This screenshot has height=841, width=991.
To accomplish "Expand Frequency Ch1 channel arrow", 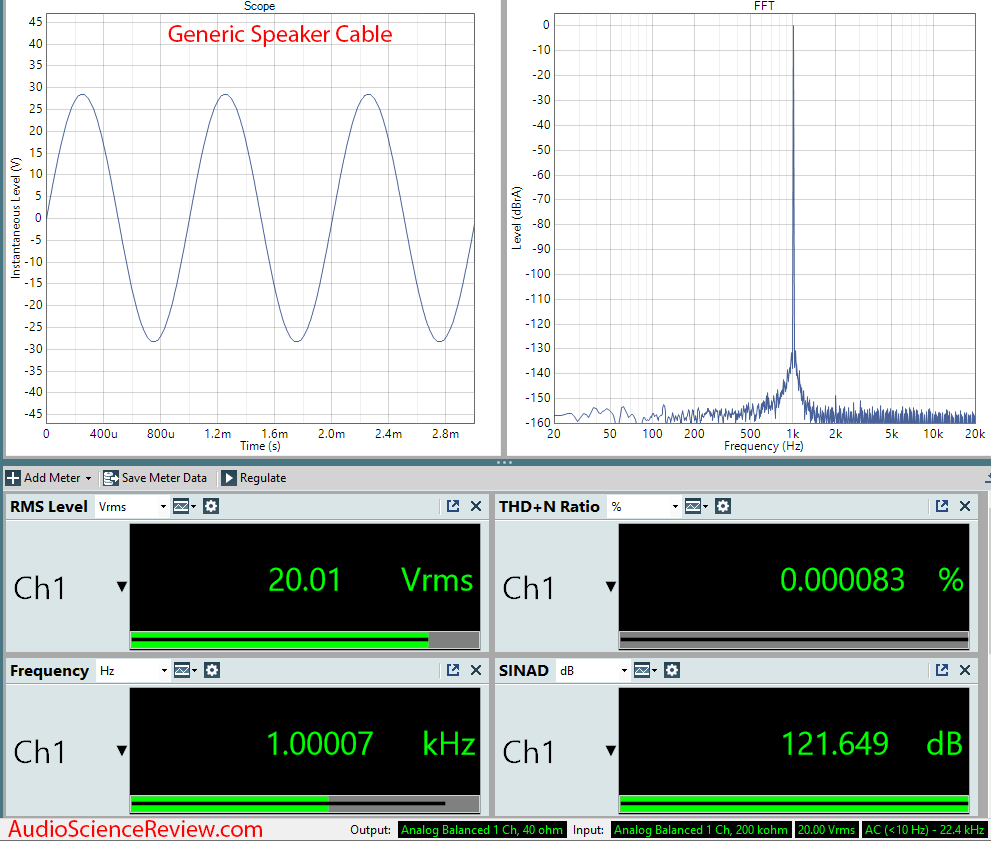I will pyautogui.click(x=122, y=751).
